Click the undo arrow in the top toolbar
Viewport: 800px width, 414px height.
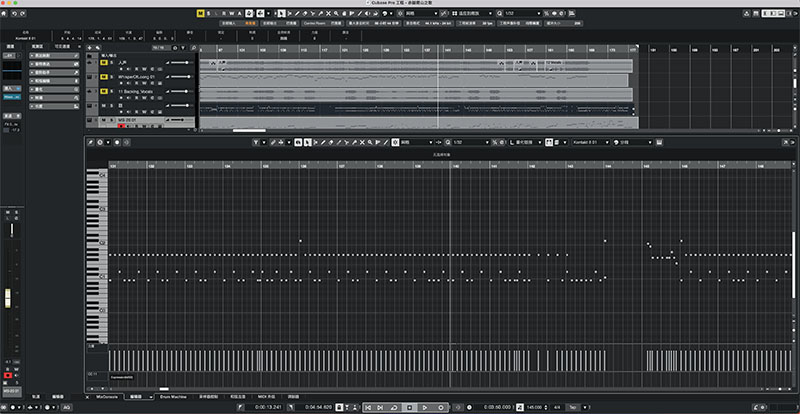coord(14,13)
